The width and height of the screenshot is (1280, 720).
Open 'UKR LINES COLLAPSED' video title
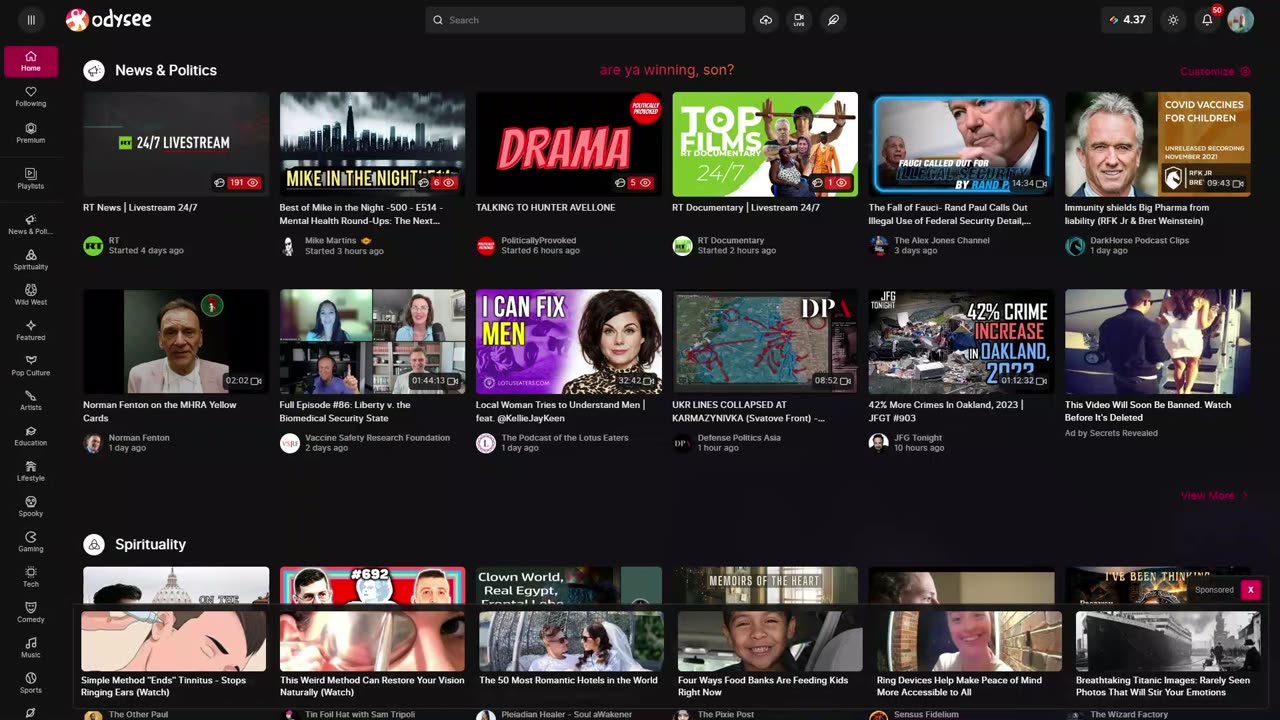tap(749, 411)
